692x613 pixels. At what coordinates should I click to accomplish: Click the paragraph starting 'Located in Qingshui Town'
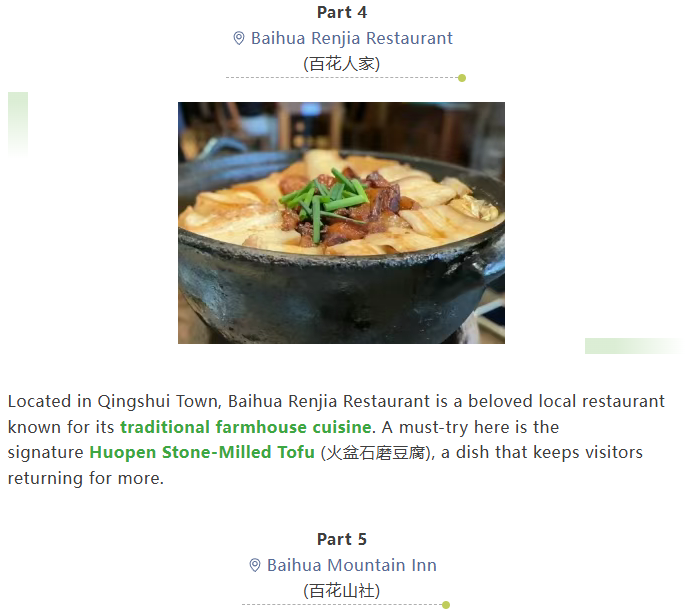[336, 440]
